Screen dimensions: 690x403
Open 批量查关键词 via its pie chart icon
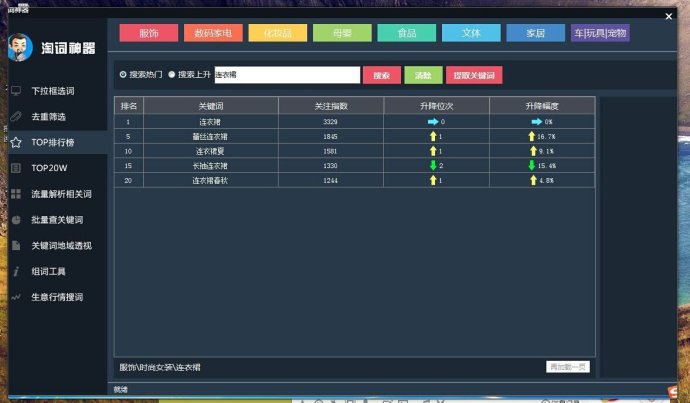click(16, 220)
